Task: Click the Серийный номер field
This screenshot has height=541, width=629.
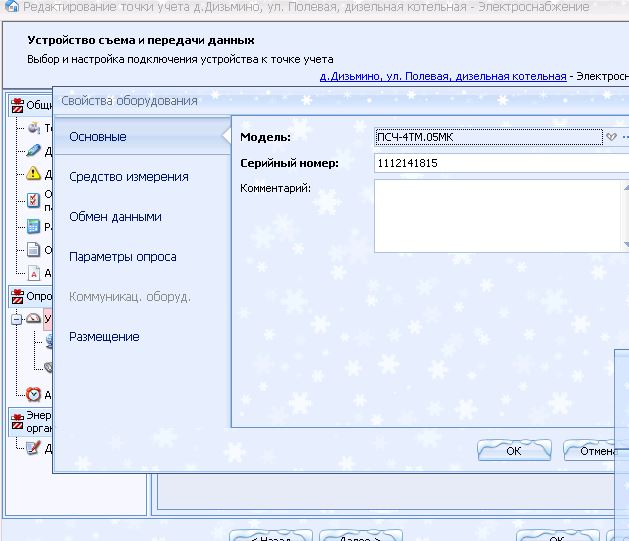Action: tap(501, 163)
